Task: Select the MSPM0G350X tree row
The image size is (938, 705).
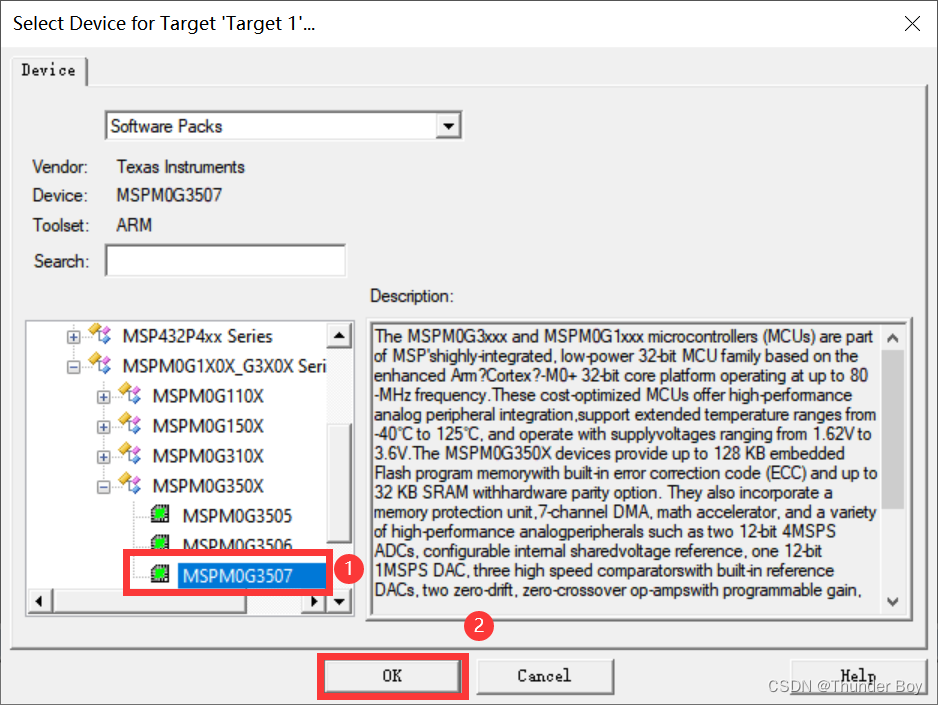Action: click(208, 486)
